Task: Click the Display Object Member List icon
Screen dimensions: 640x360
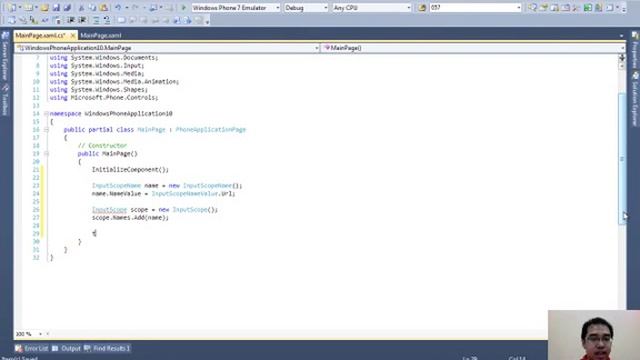Action: click(x=11, y=20)
